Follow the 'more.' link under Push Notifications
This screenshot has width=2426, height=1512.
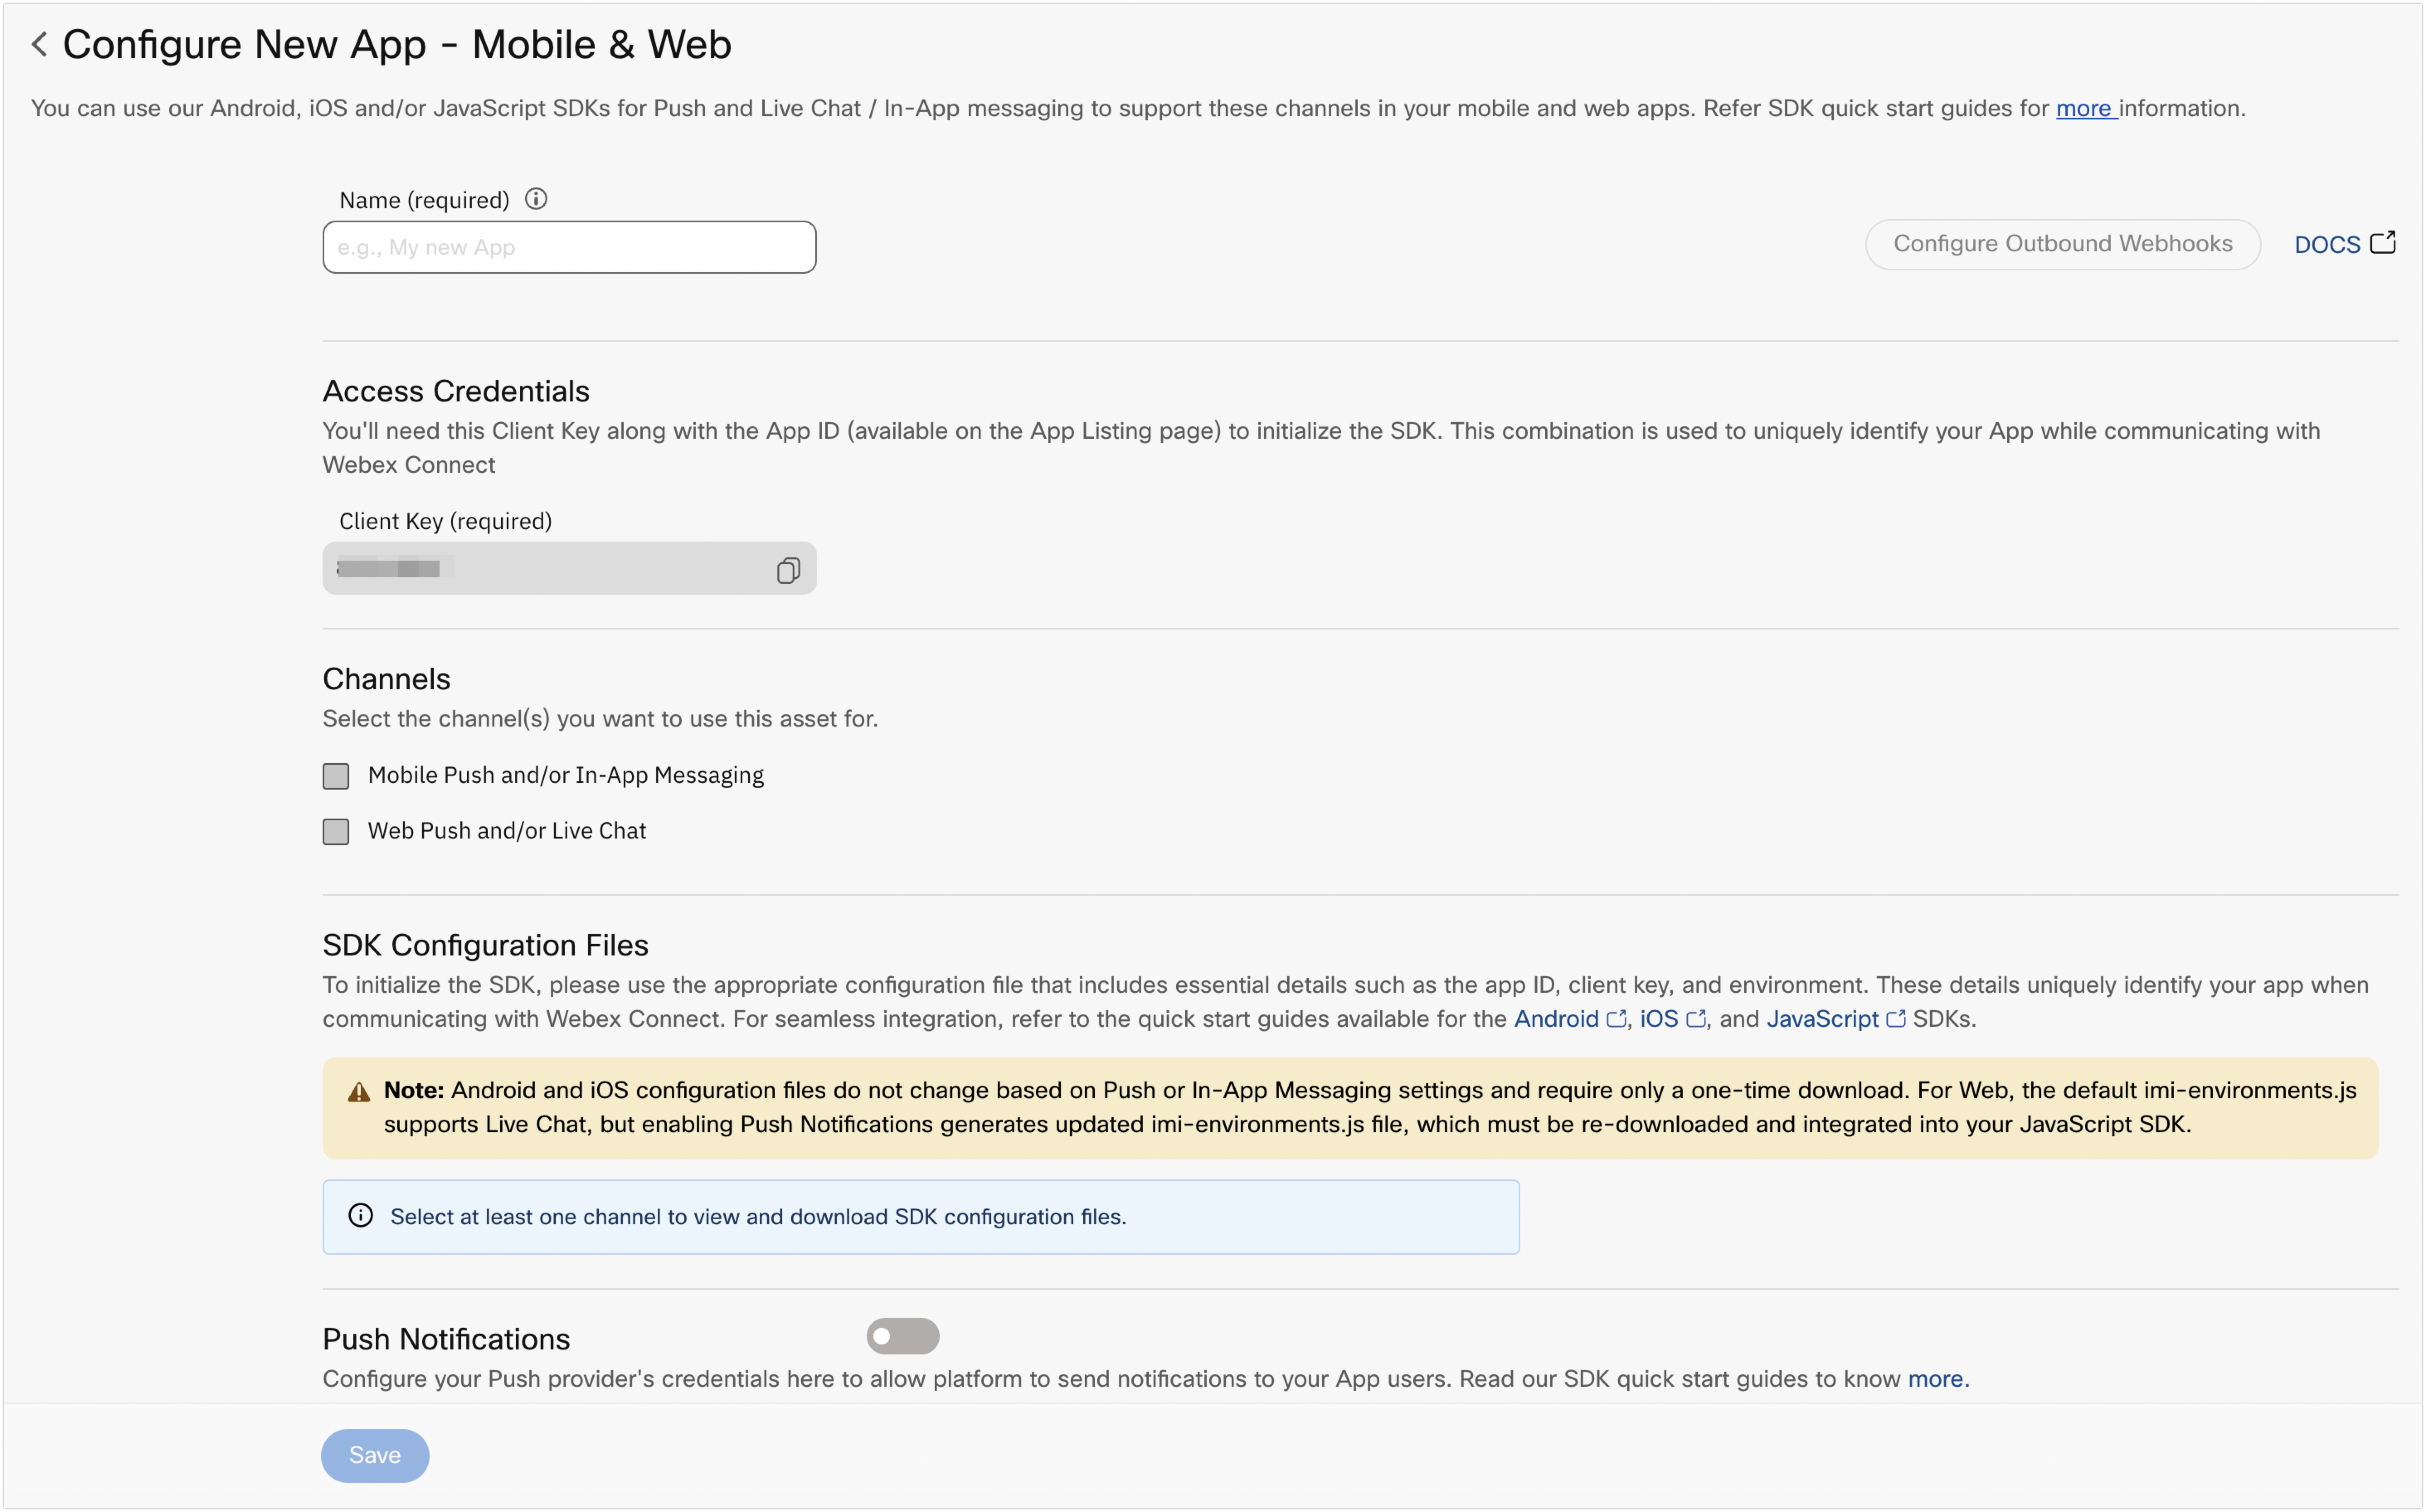[1938, 1379]
